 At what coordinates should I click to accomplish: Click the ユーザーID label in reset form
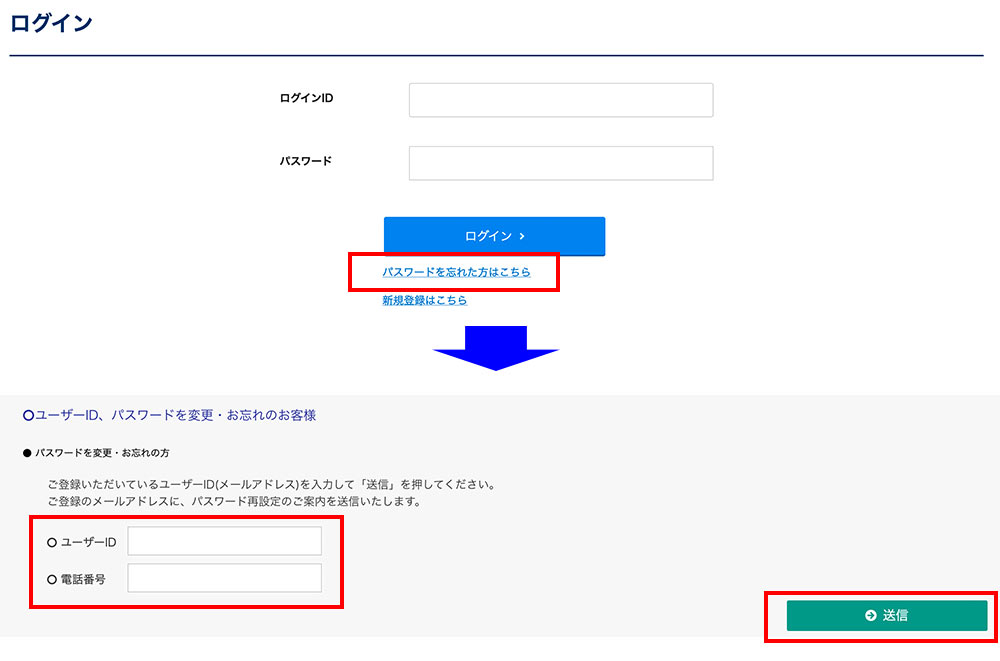pos(90,542)
